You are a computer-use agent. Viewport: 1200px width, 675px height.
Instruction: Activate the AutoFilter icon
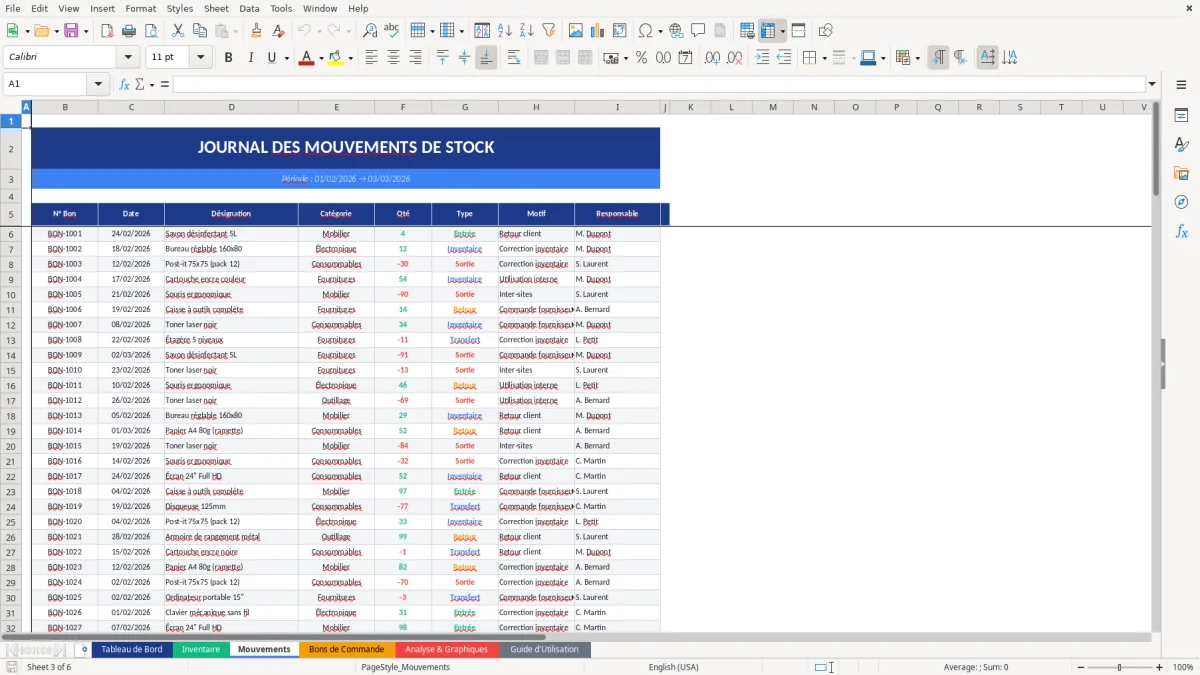[x=548, y=30]
